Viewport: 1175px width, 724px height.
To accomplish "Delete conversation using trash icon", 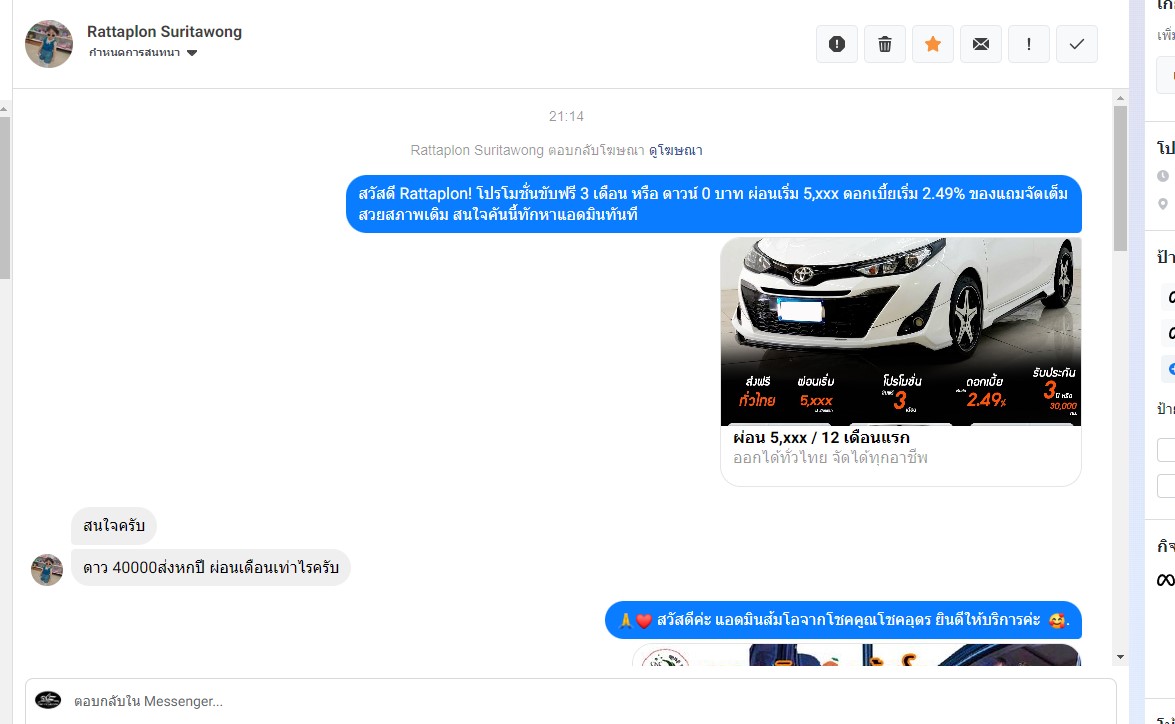I will [x=884, y=44].
